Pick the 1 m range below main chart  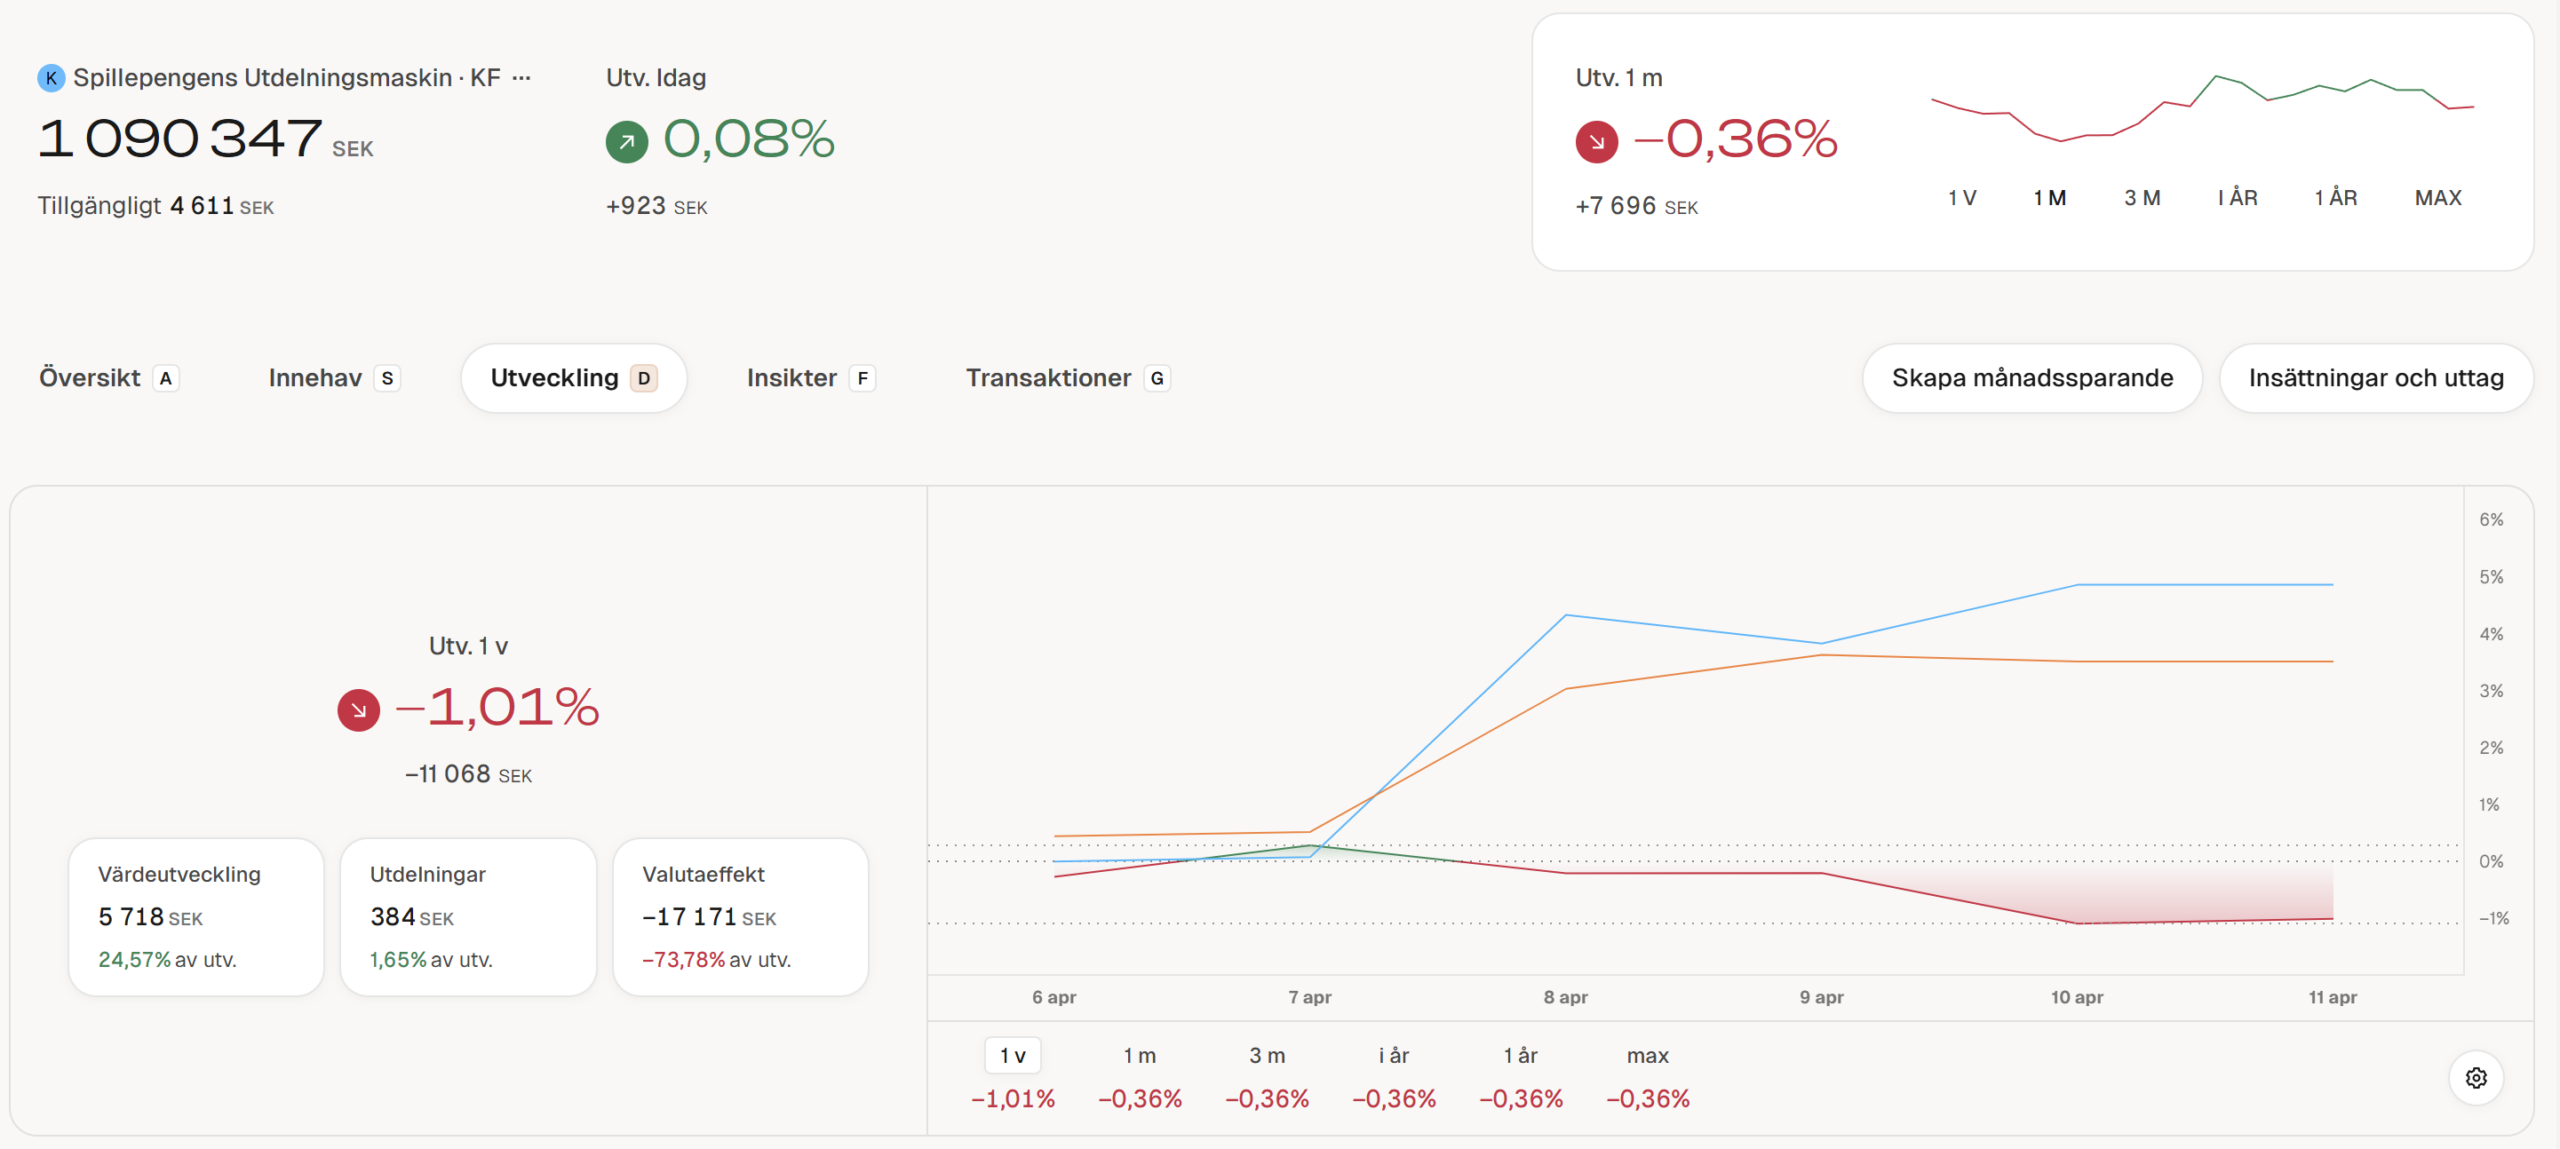click(1139, 1056)
